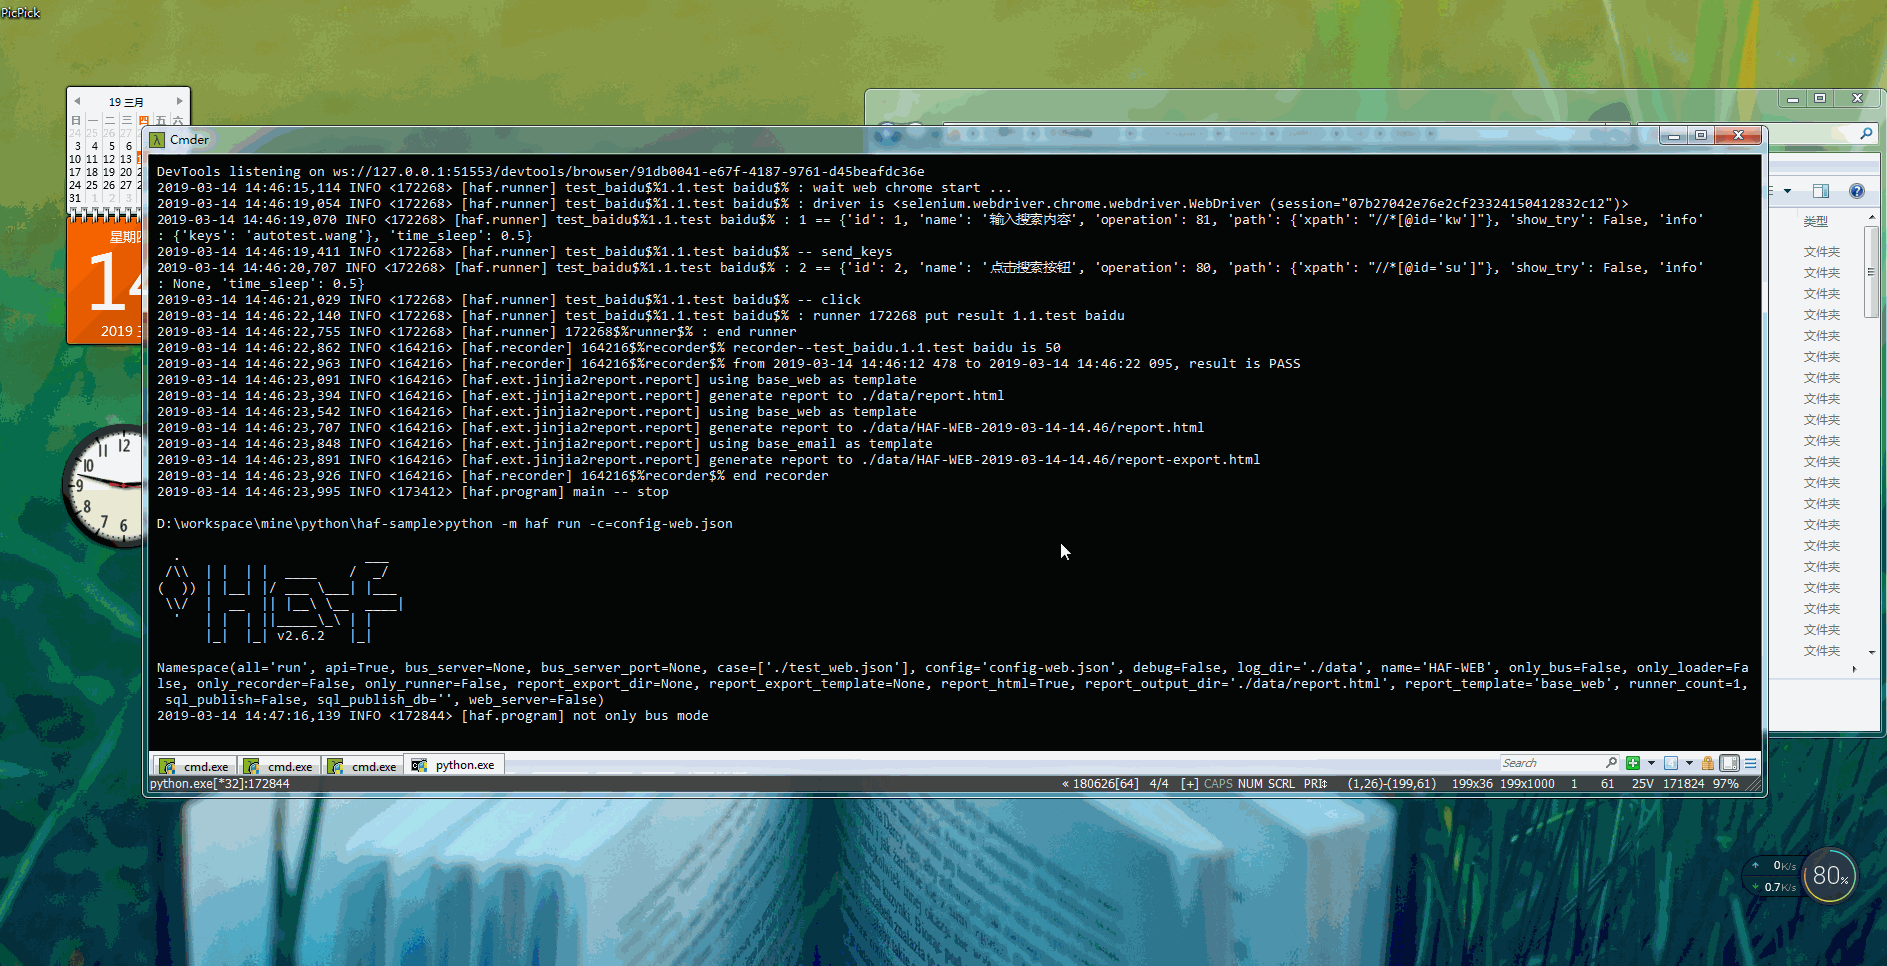Click the upload speed 0K/s indicator
The height and width of the screenshot is (966, 1887).
1775,866
